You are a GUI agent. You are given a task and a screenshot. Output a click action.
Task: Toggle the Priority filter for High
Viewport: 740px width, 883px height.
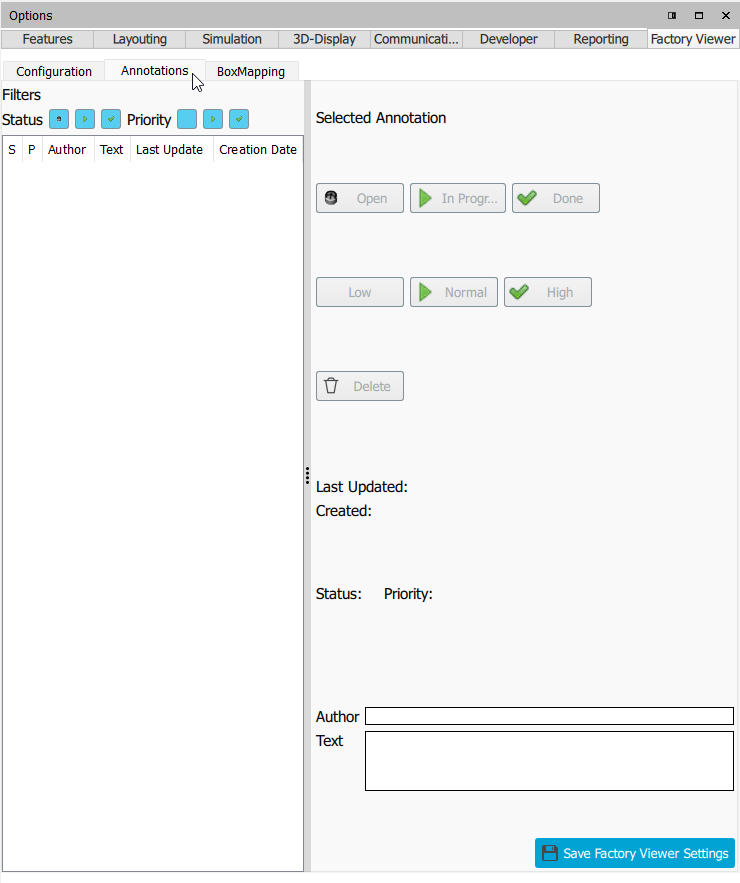[239, 119]
